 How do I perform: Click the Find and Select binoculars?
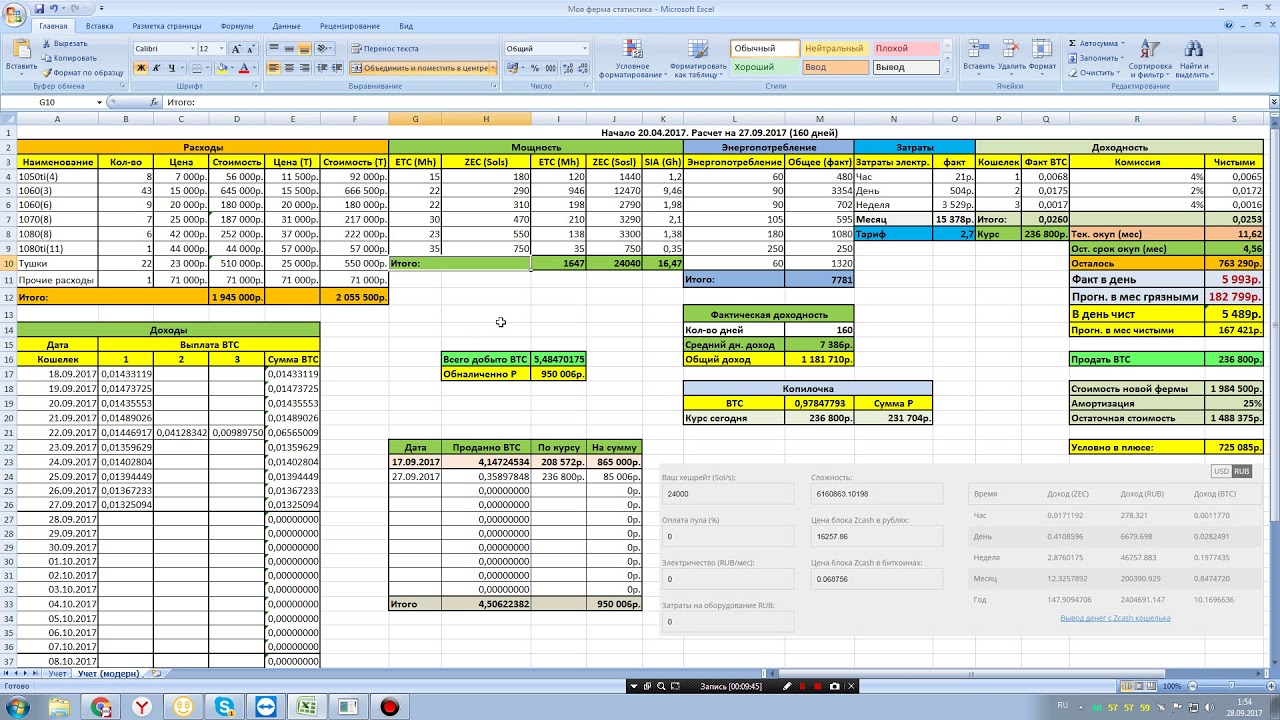pyautogui.click(x=1192, y=58)
